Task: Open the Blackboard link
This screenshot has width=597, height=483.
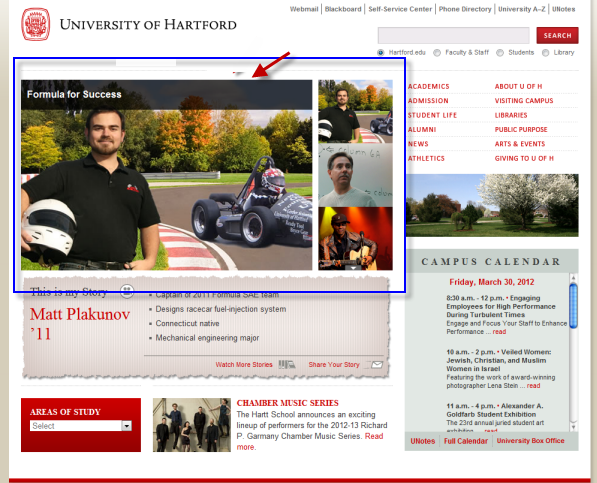Action: click(343, 9)
